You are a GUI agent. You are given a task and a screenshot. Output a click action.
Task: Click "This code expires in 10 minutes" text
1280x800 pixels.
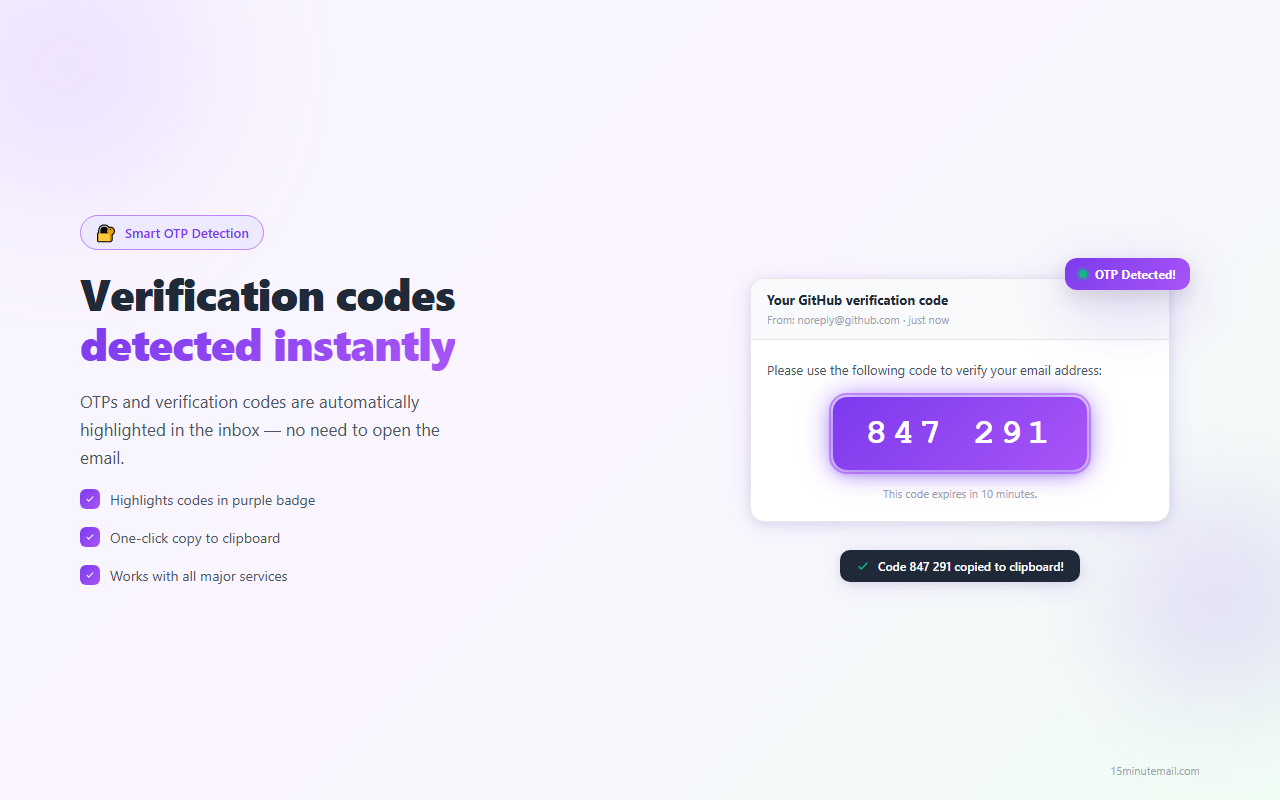coord(959,494)
